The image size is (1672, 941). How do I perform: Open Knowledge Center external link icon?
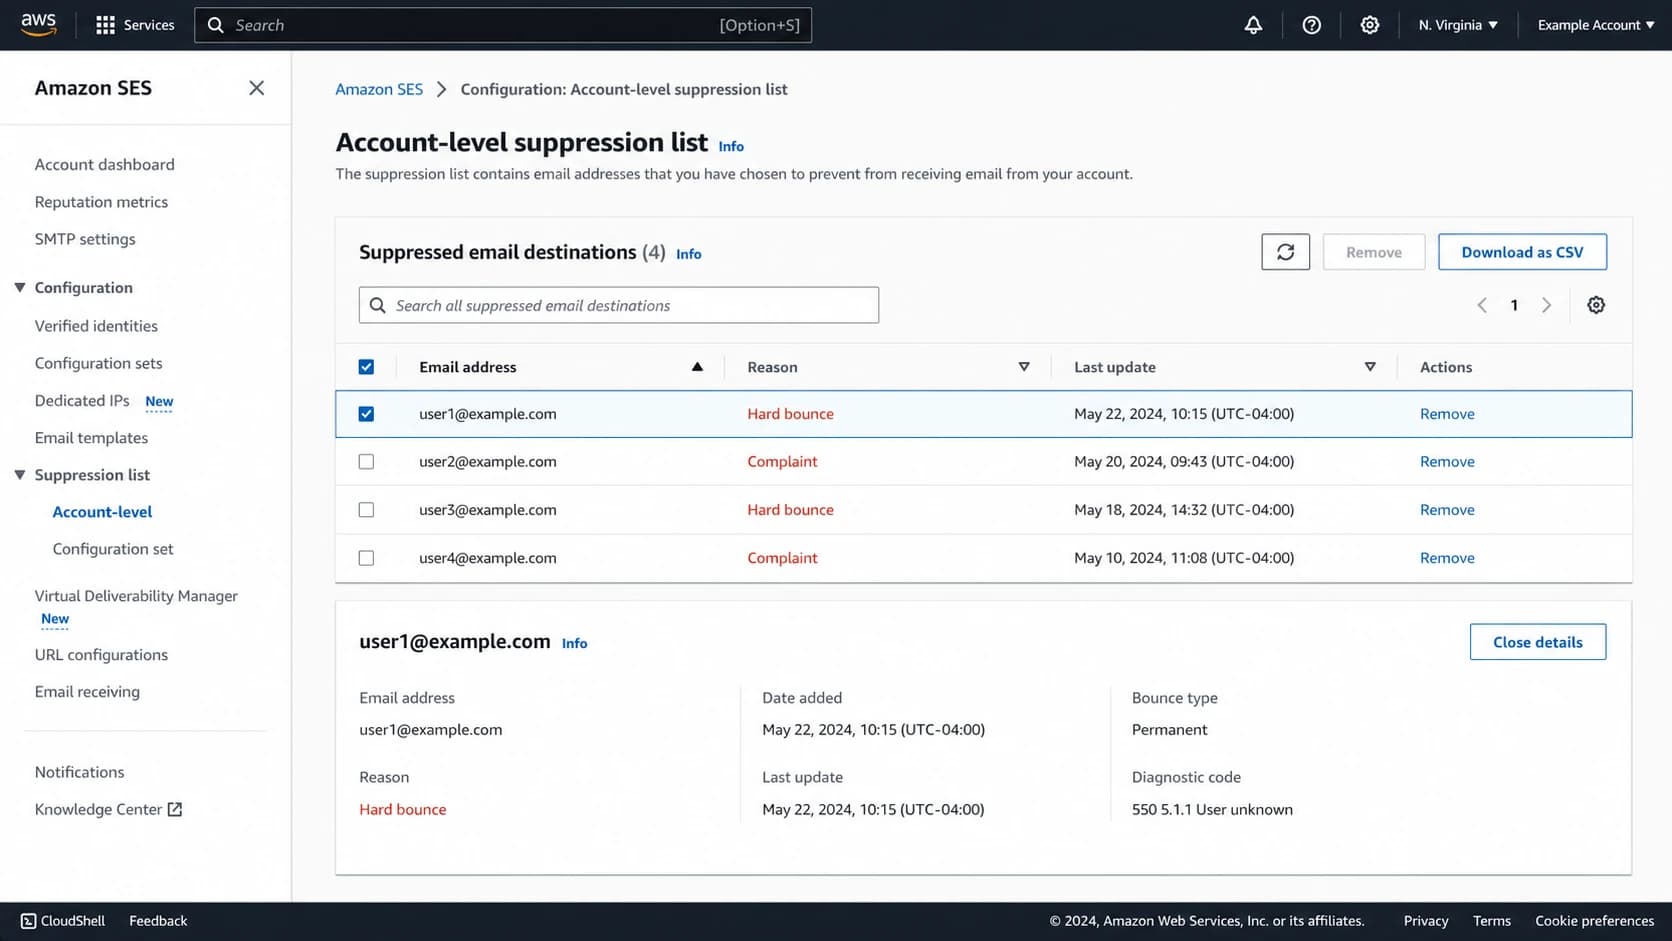tap(175, 809)
